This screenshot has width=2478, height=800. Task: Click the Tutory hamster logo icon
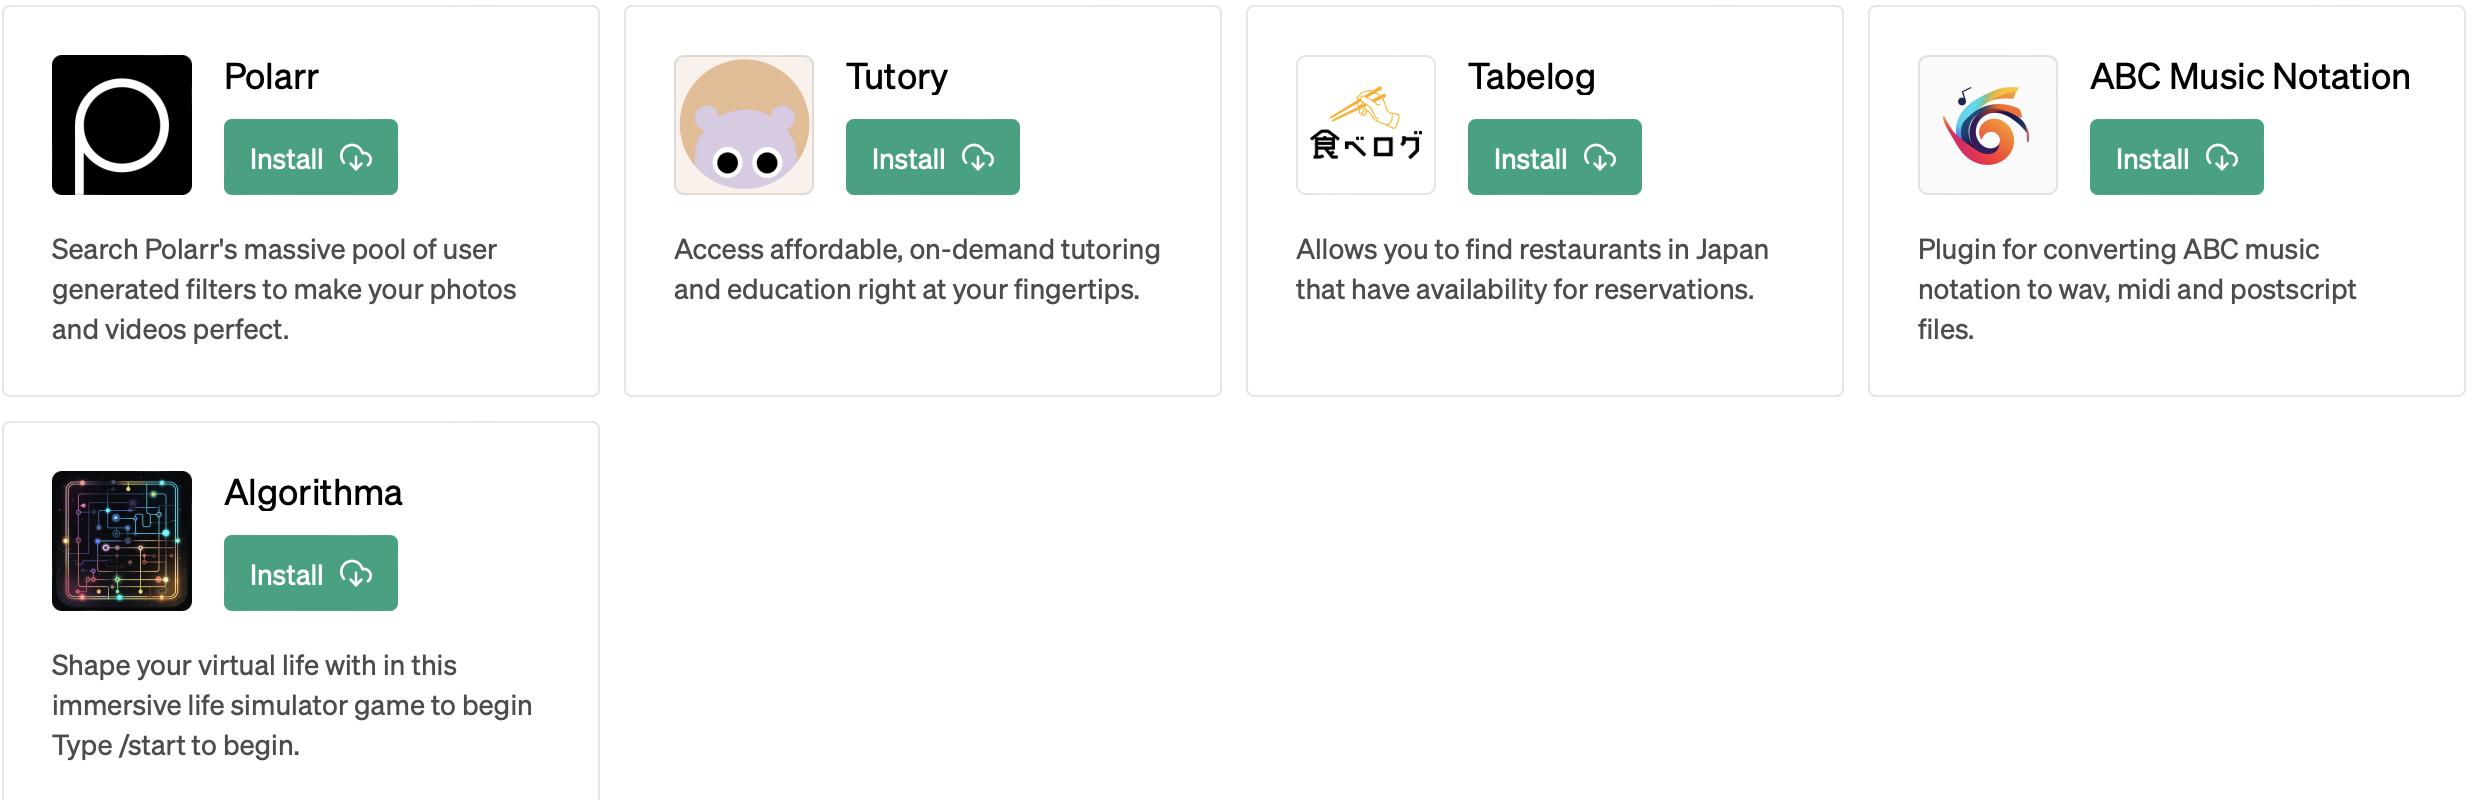point(744,125)
